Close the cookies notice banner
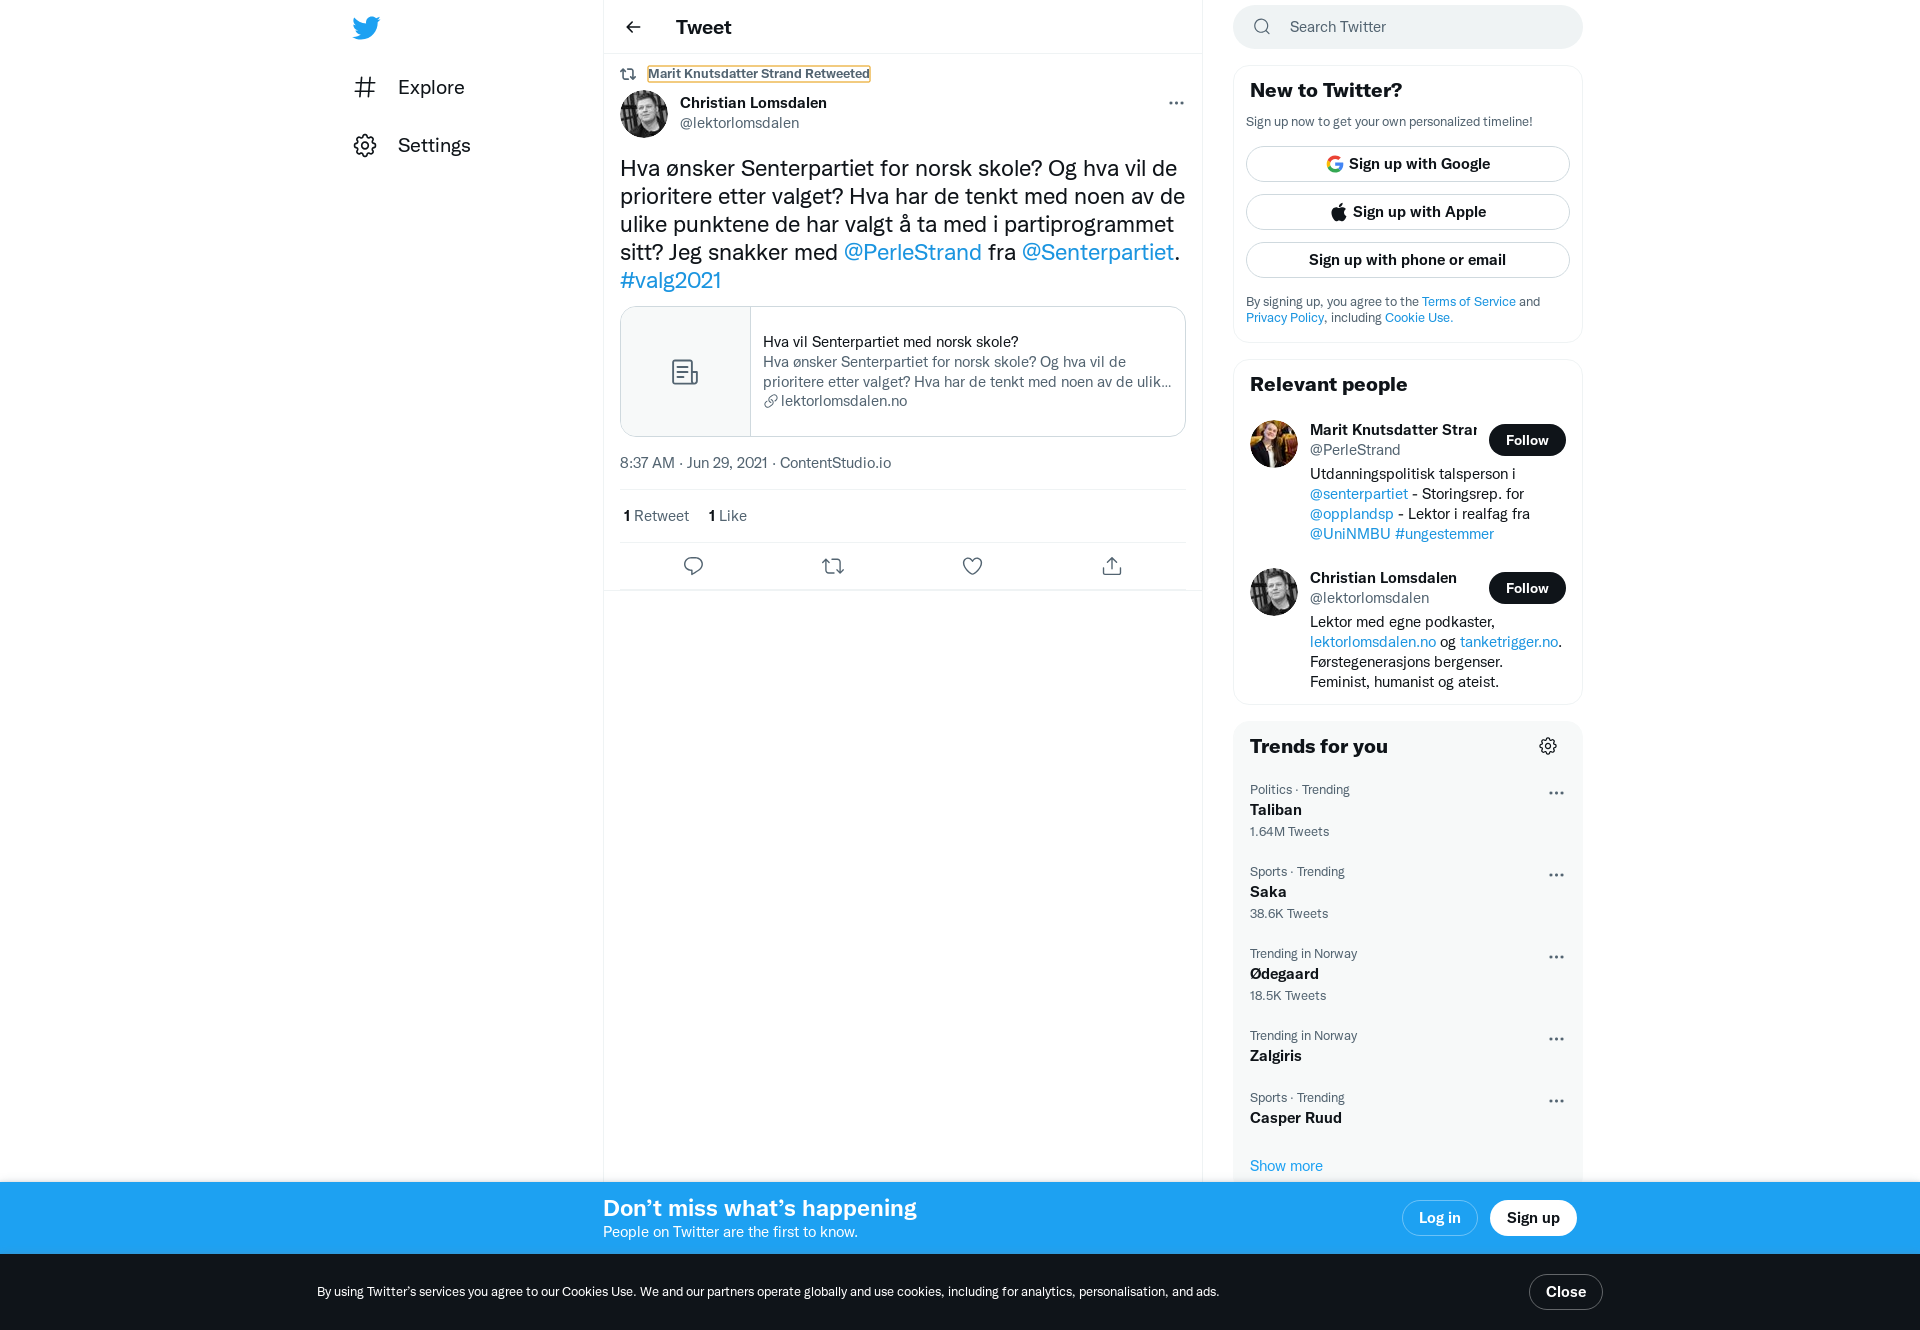Viewport: 1920px width, 1330px height. point(1566,1292)
